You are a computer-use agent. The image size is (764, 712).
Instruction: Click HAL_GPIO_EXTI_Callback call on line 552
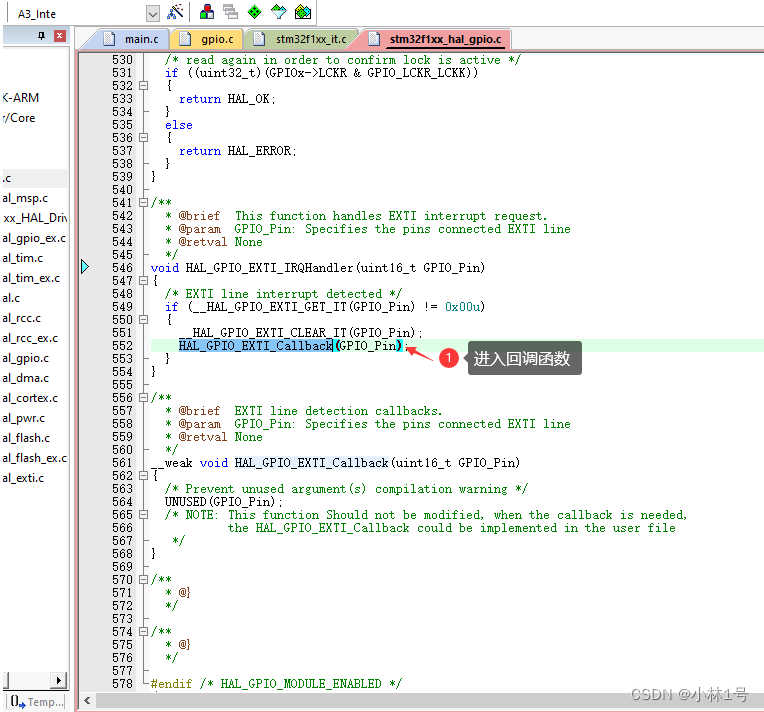pos(256,346)
